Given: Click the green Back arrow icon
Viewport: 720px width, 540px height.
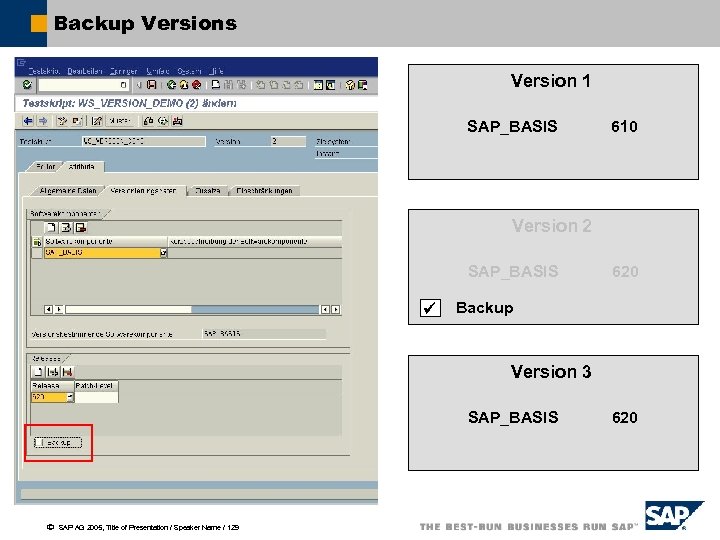Looking at the screenshot, I should 172,84.
